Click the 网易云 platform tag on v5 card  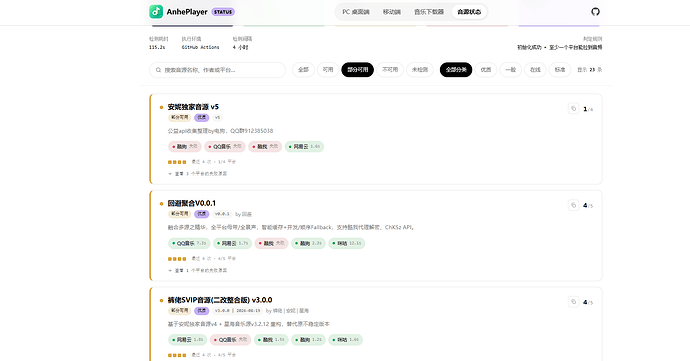(x=304, y=147)
